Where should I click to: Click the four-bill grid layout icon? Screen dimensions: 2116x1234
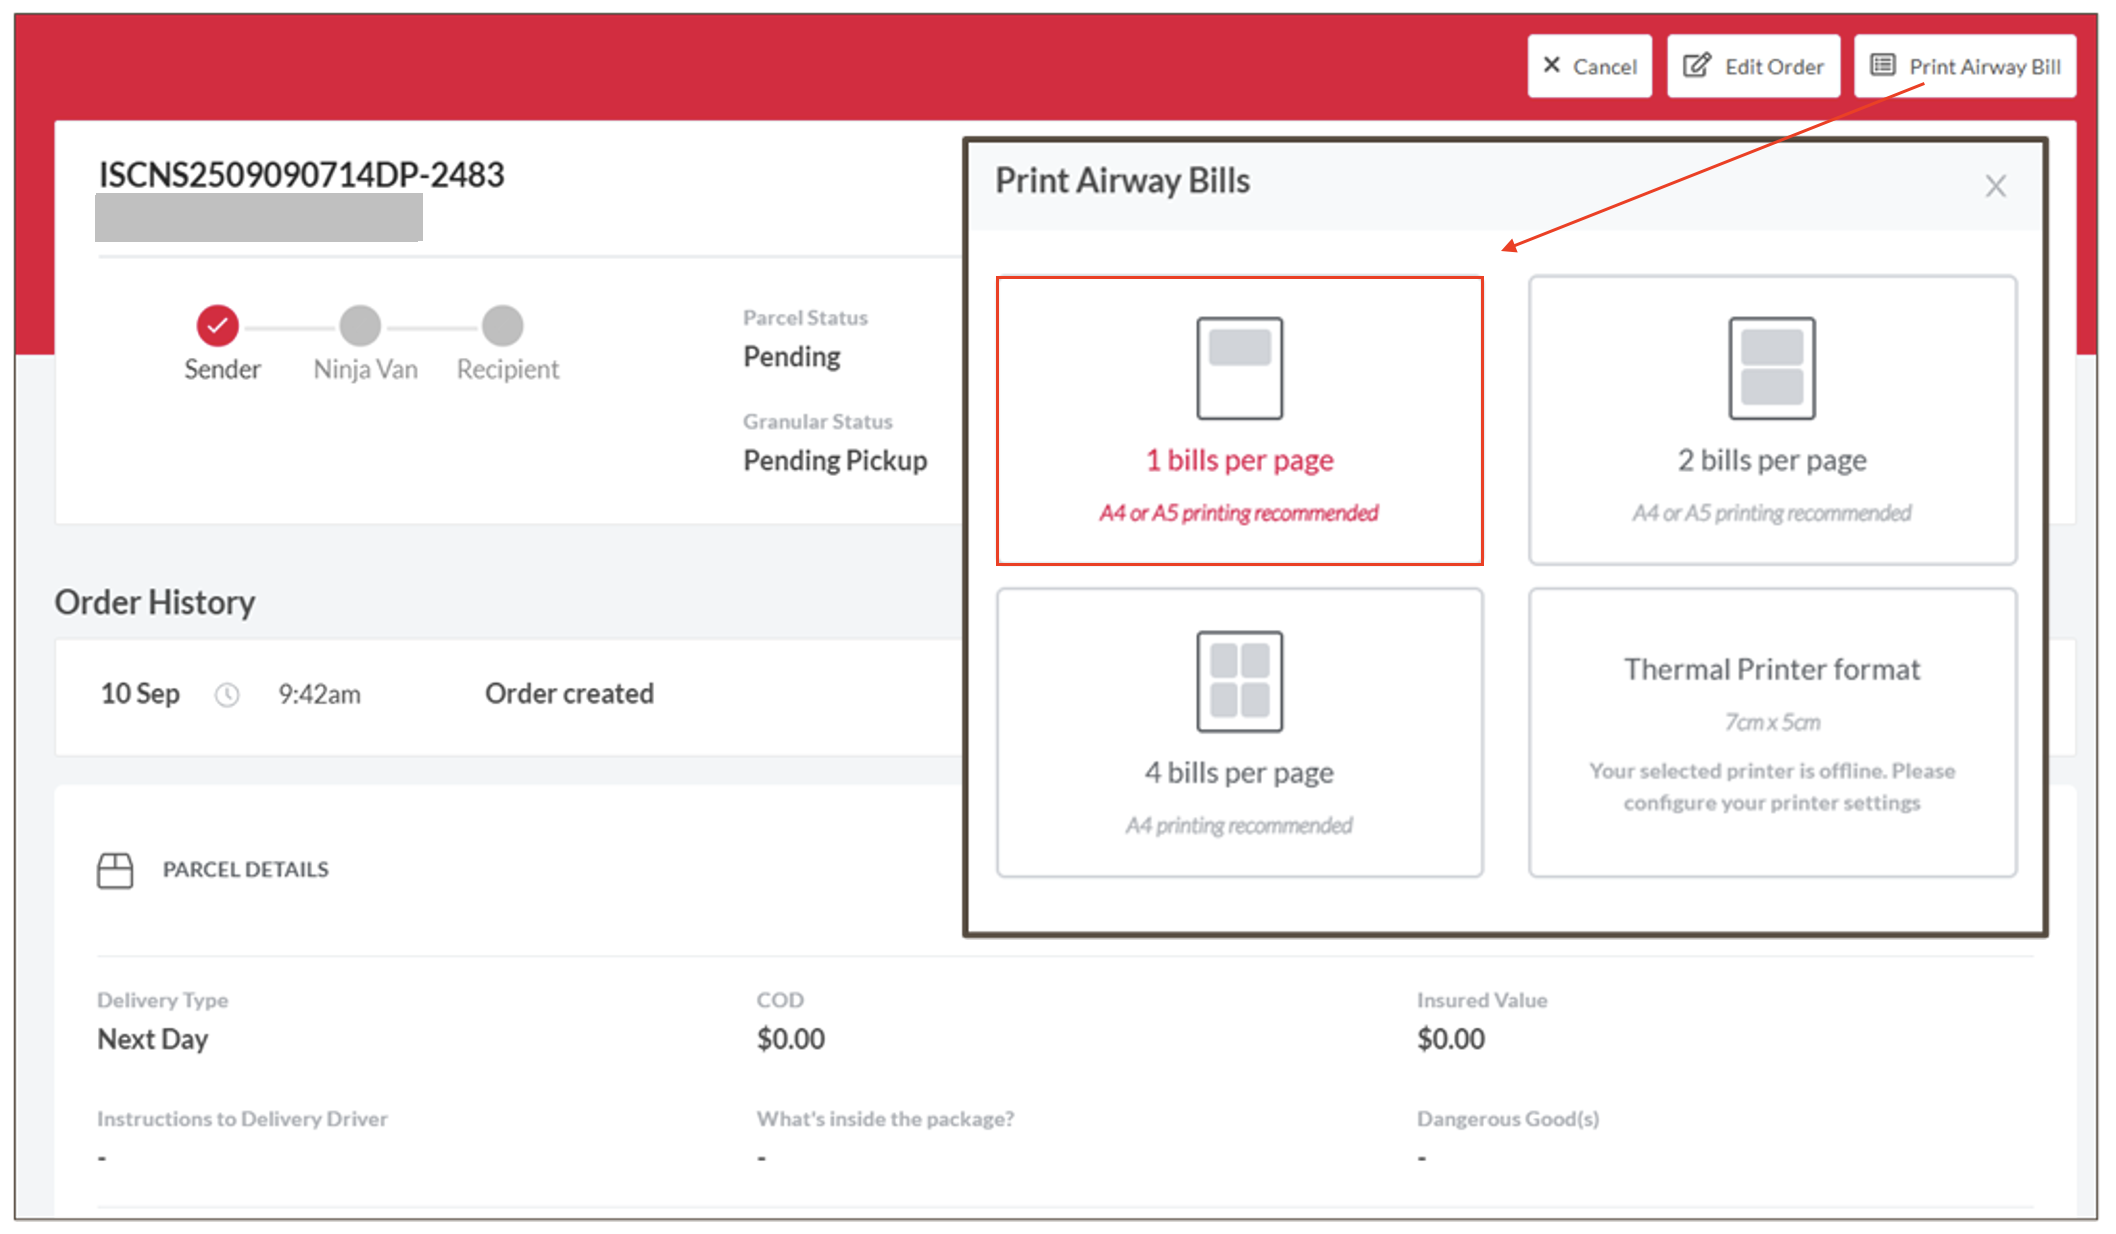[x=1239, y=681]
